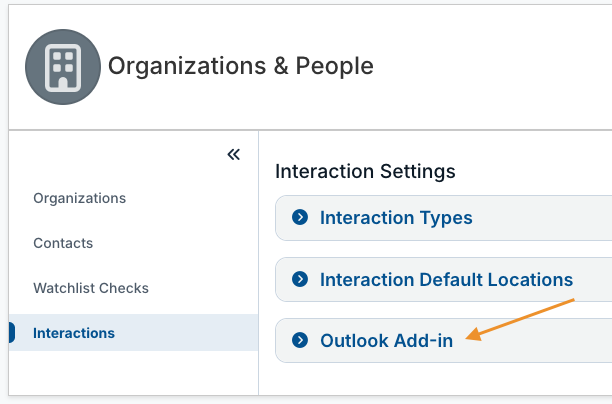Click the Interaction Settings heading
Viewport: 612px width, 404px height.
[x=365, y=171]
